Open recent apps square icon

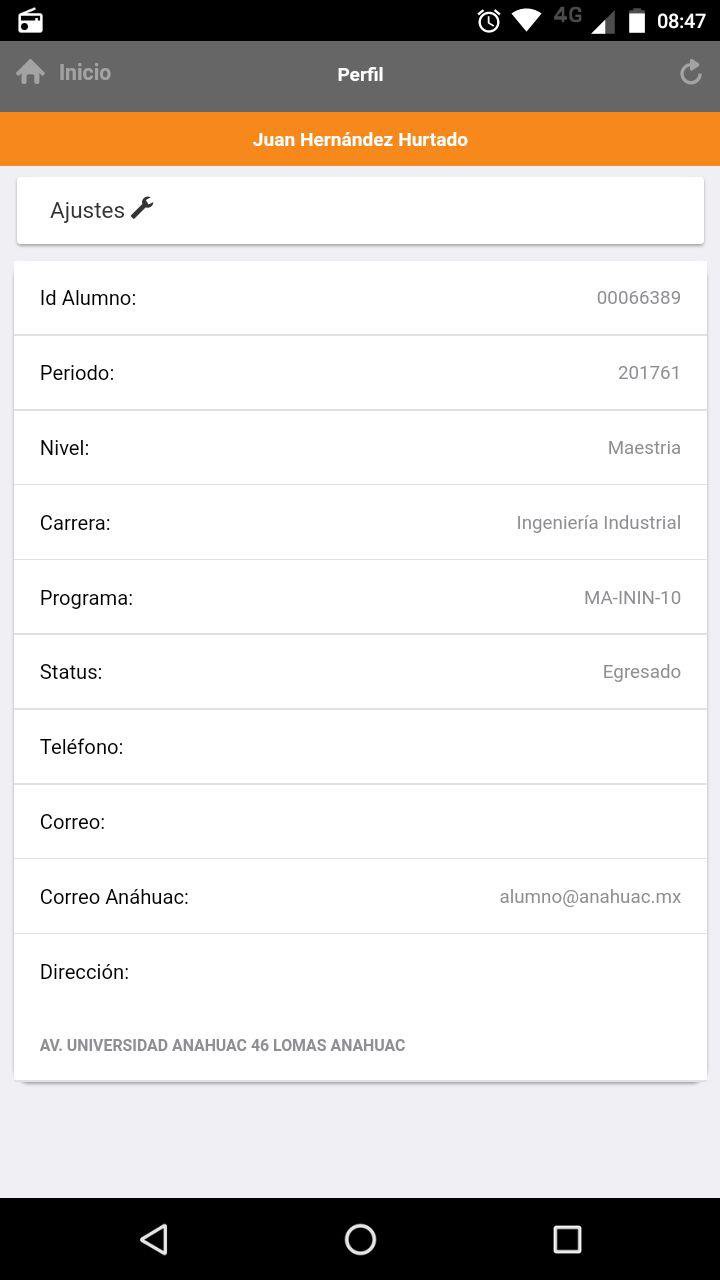pos(567,1240)
